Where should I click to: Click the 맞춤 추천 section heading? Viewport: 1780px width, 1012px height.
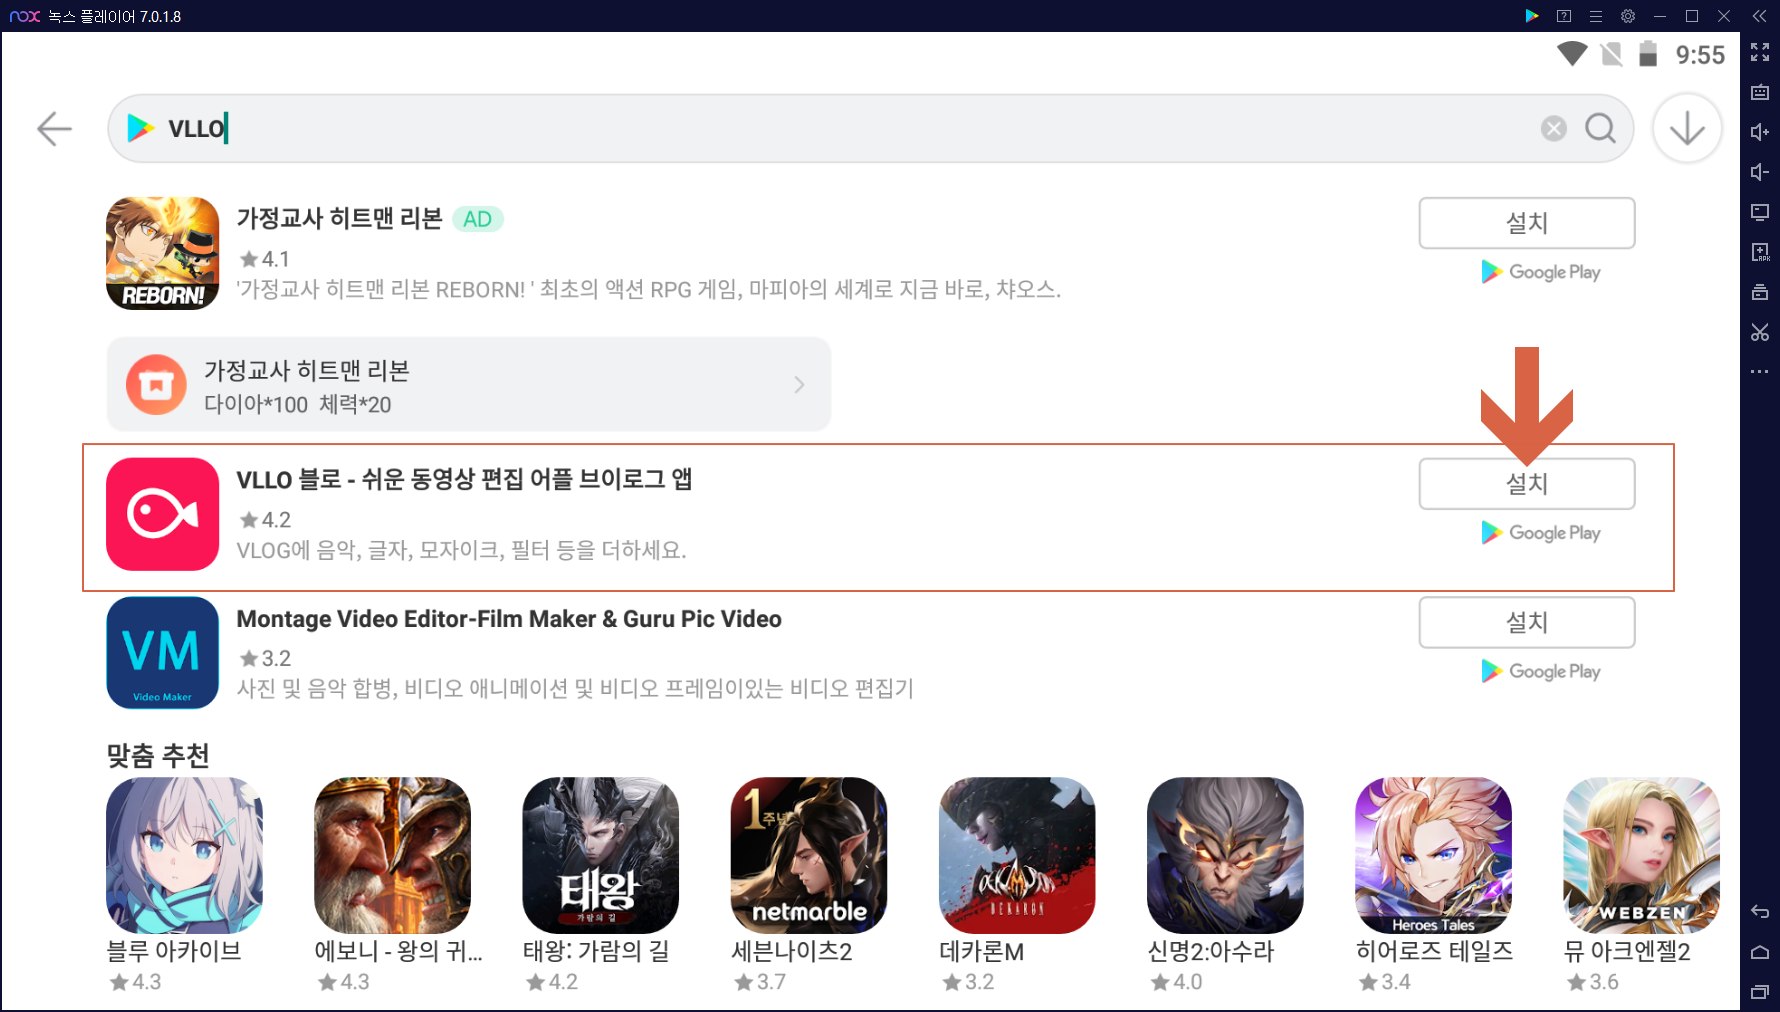click(158, 755)
